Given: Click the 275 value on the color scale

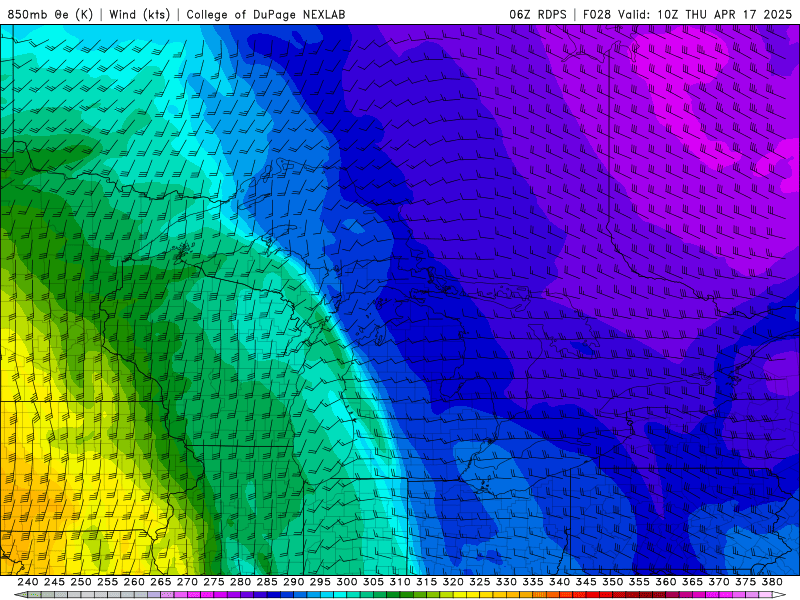Looking at the screenshot, I should click(214, 582).
